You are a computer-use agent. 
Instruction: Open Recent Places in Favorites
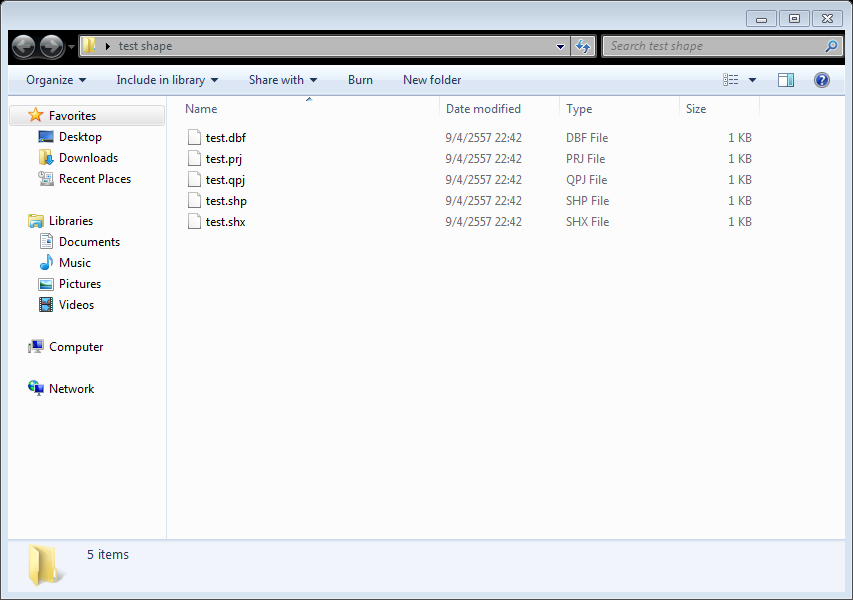click(x=95, y=179)
